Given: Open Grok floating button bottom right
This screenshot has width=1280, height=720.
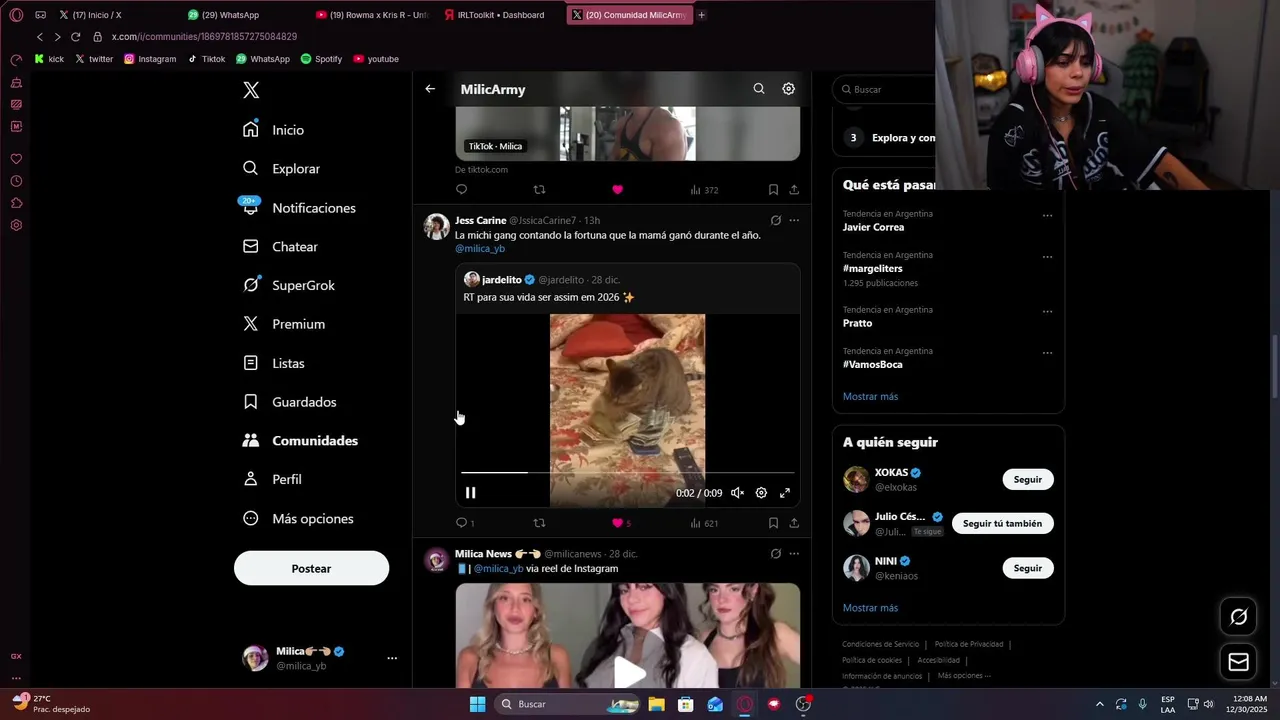Looking at the screenshot, I should [1238, 617].
